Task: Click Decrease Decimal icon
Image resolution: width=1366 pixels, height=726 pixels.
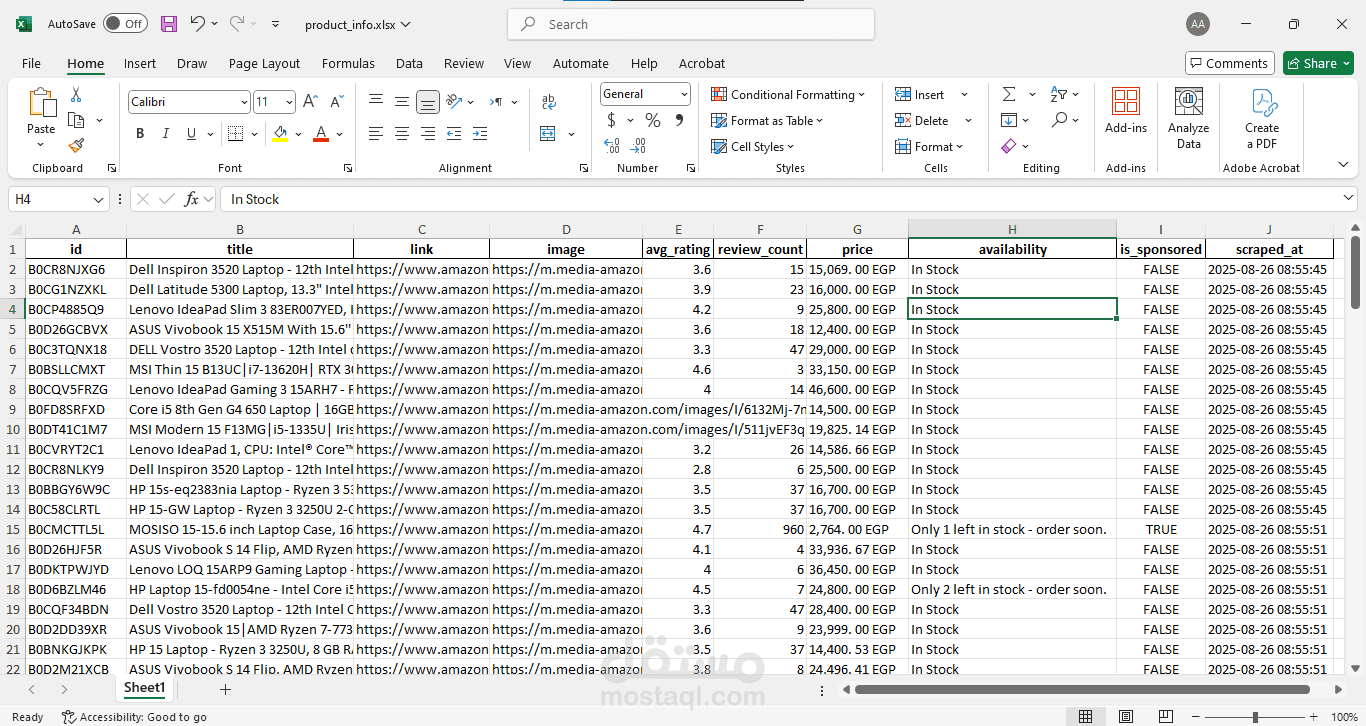Action: (x=640, y=146)
